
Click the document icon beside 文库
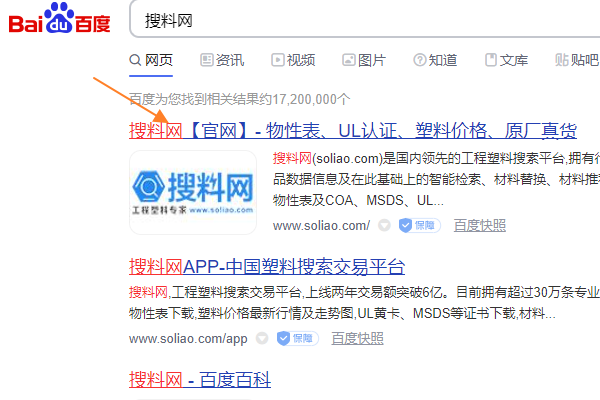click(x=491, y=60)
